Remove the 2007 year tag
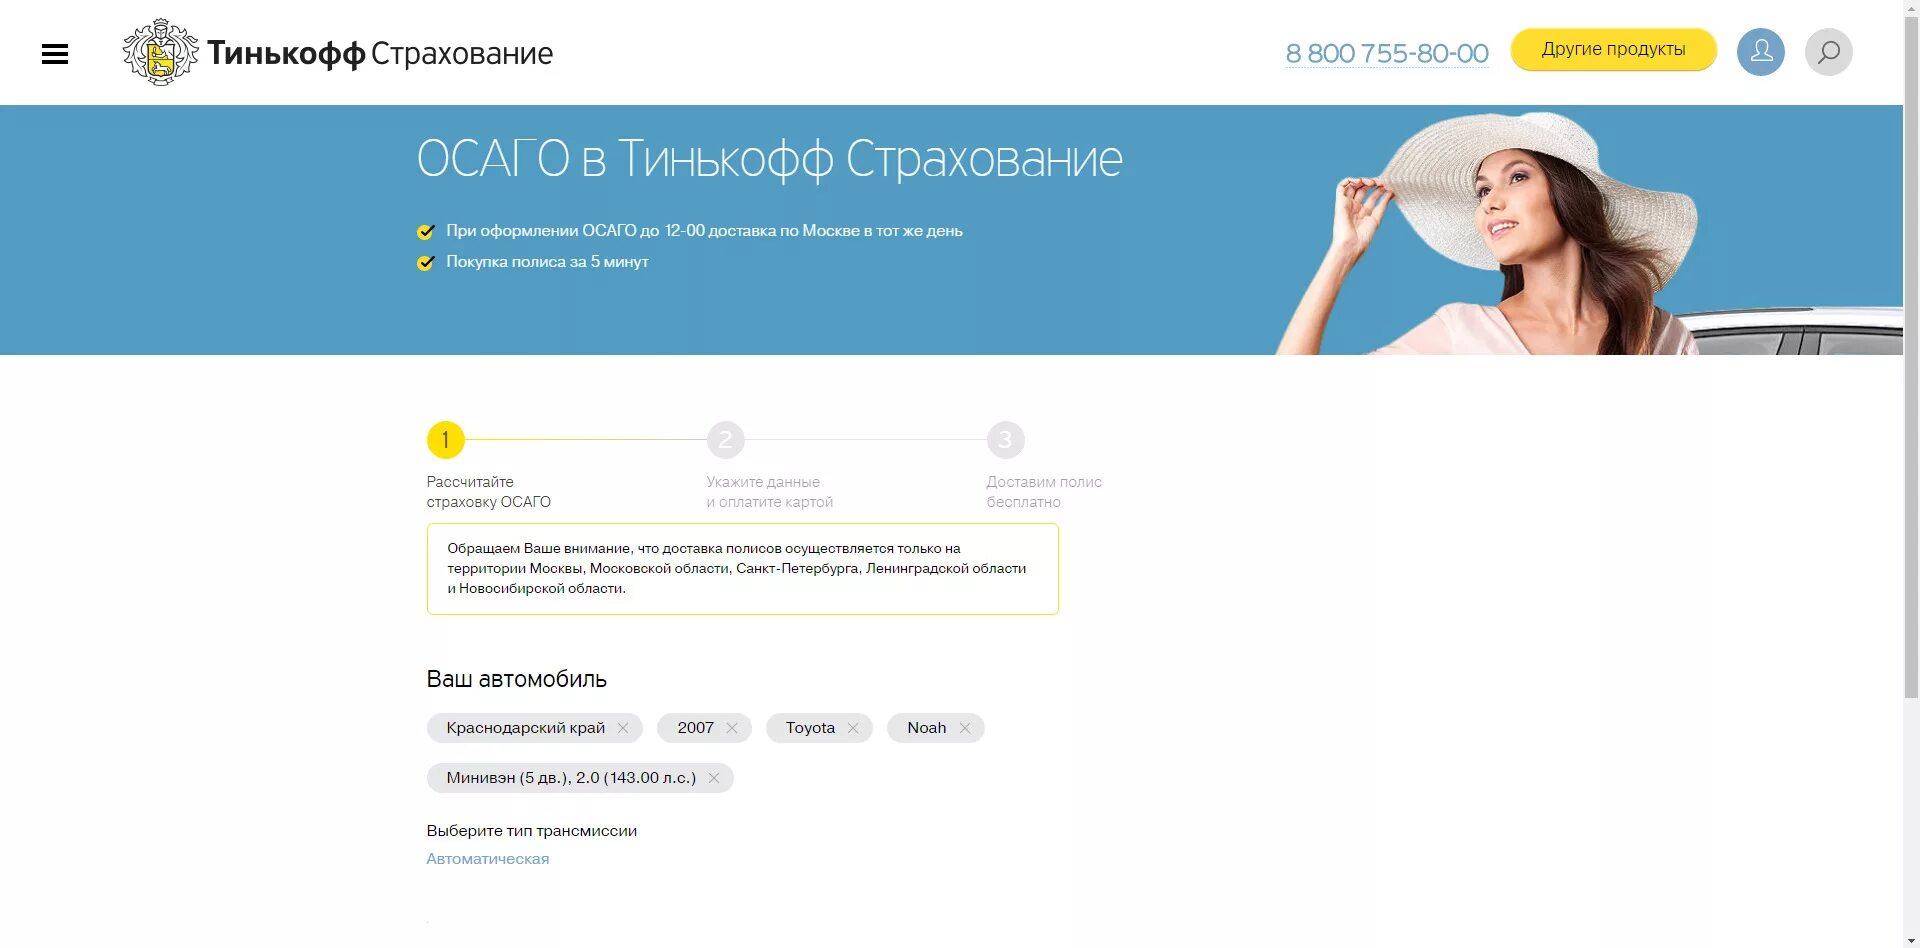1920x948 pixels. click(x=732, y=728)
